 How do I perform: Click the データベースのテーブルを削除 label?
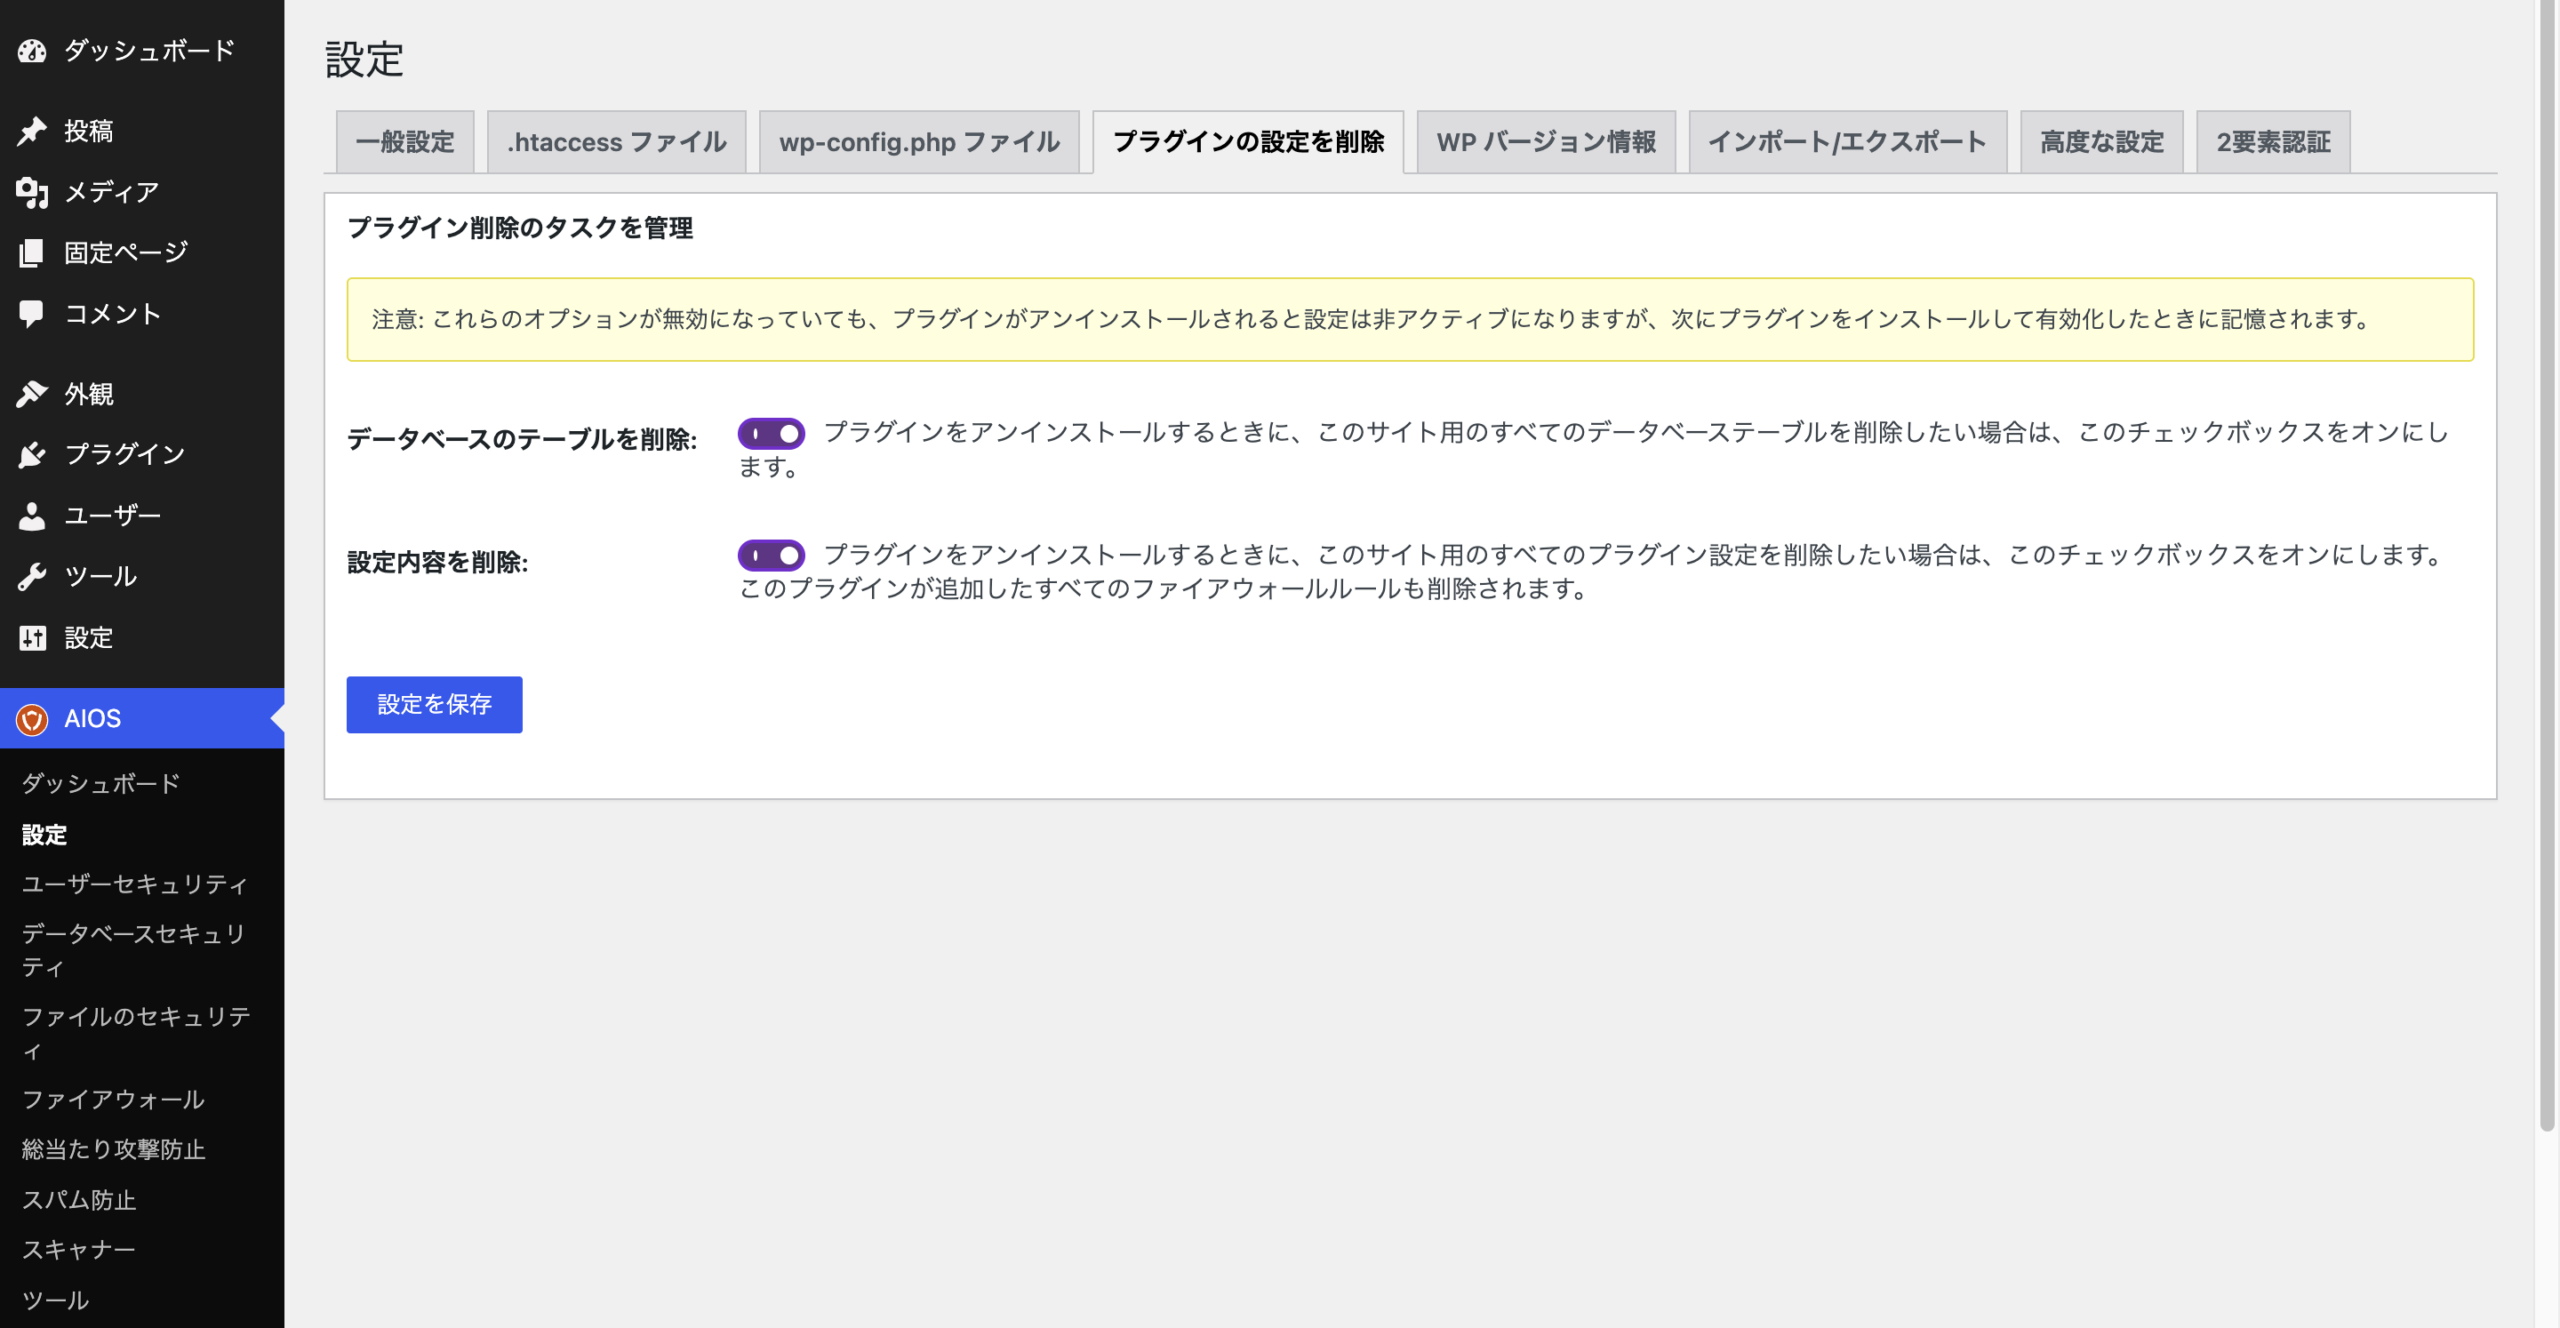(x=522, y=440)
